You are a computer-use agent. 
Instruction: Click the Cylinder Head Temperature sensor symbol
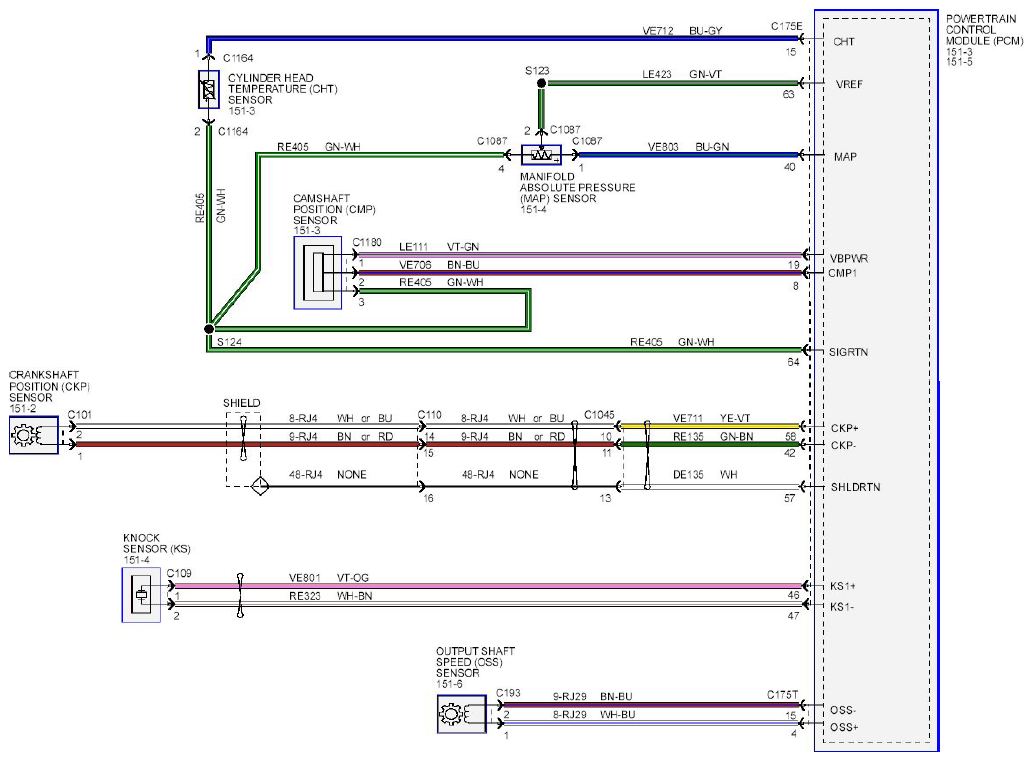point(209,89)
